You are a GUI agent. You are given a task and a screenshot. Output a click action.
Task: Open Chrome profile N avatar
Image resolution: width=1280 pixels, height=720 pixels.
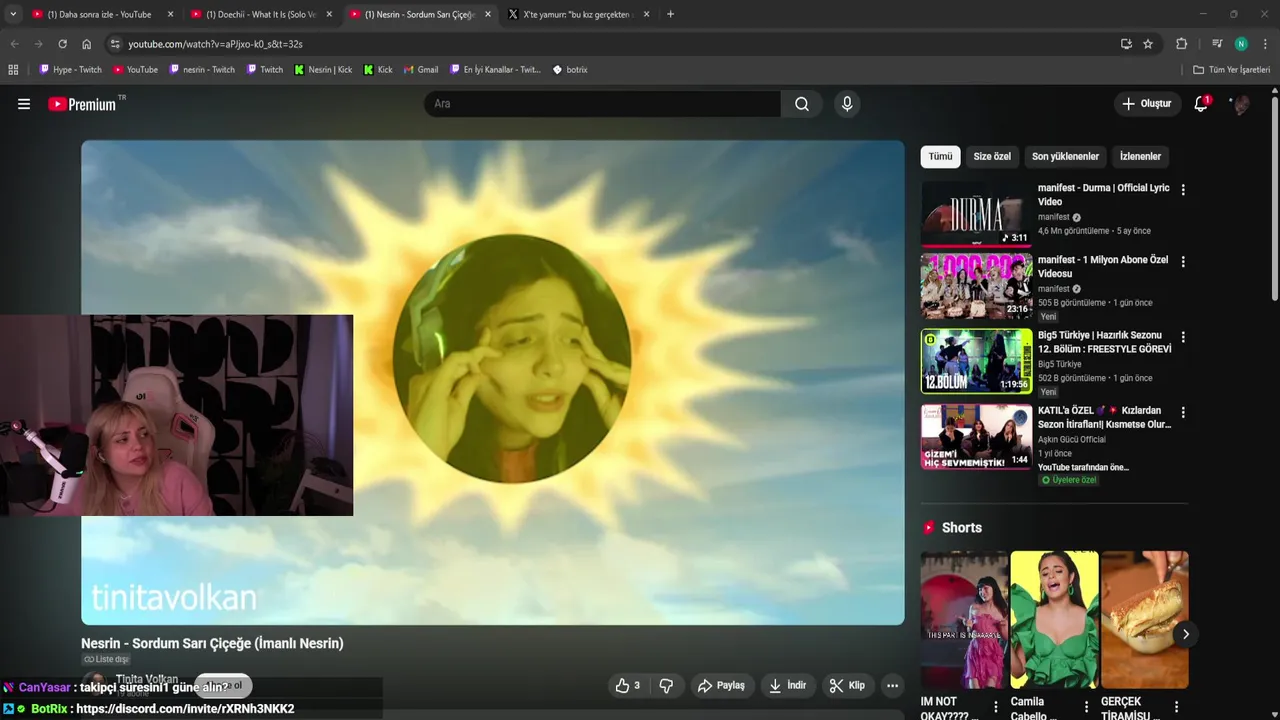pyautogui.click(x=1241, y=44)
